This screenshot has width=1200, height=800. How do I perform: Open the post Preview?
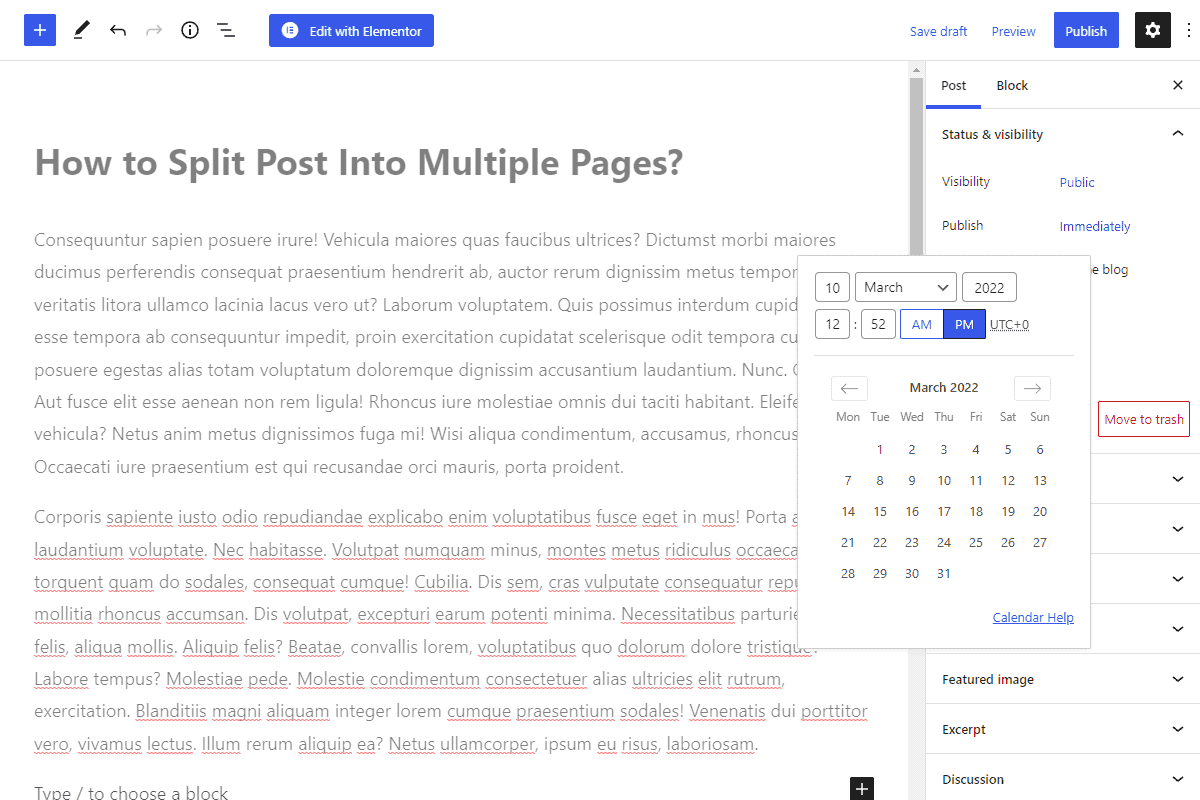point(1013,31)
